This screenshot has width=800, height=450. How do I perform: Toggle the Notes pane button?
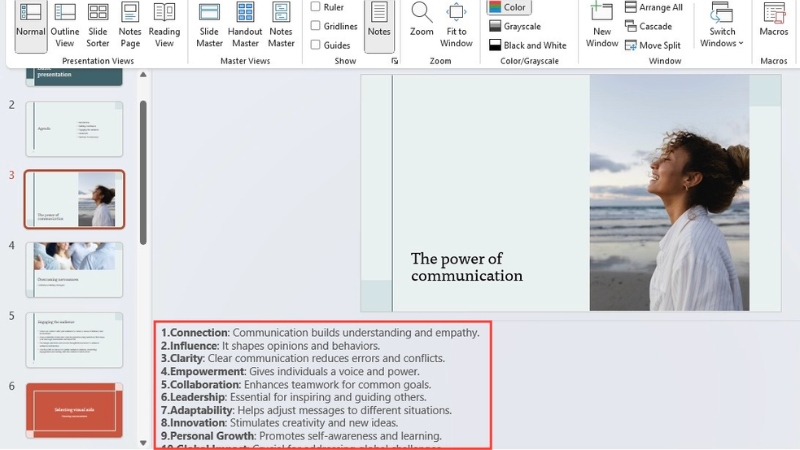pos(379,26)
